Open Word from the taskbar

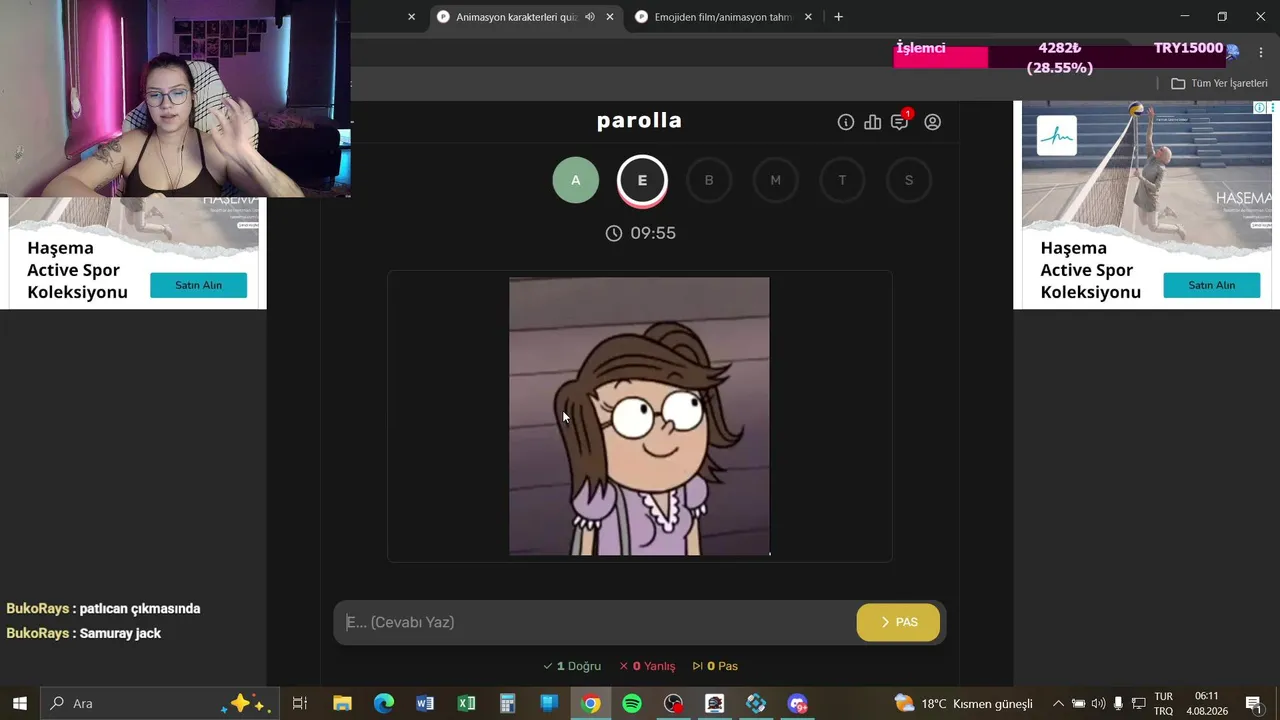425,703
